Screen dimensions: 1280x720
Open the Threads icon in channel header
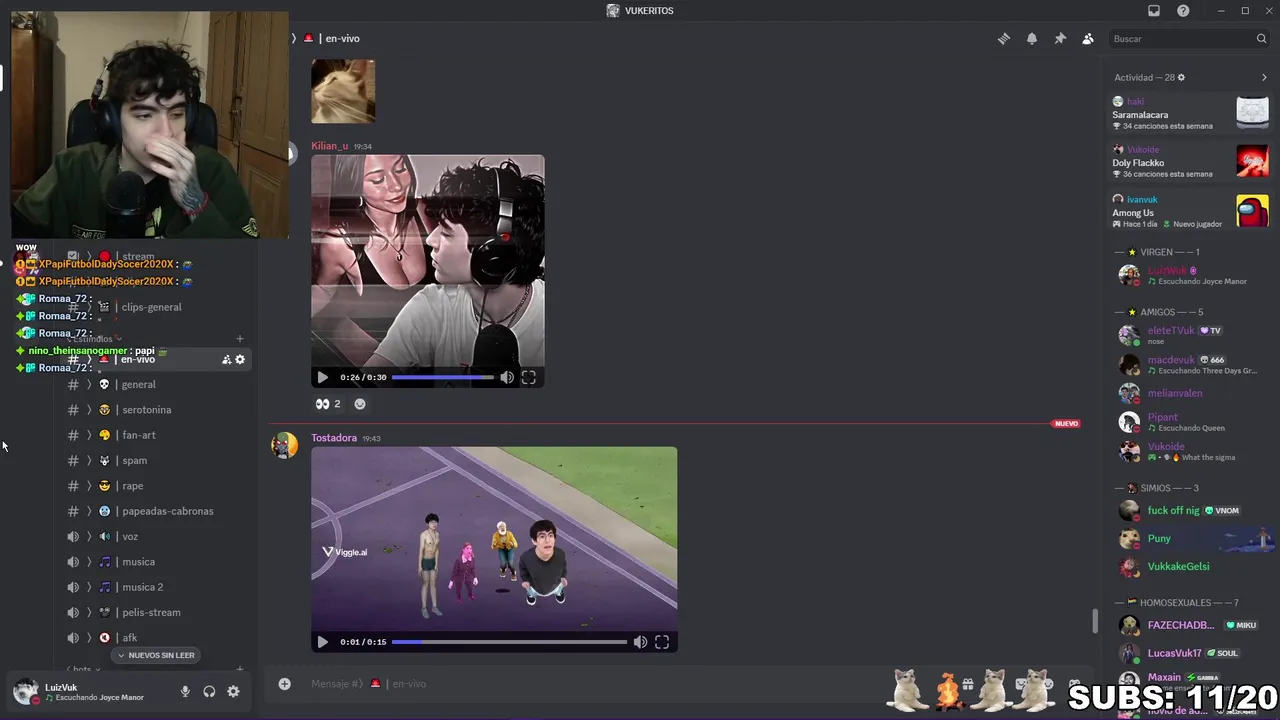pos(1004,39)
